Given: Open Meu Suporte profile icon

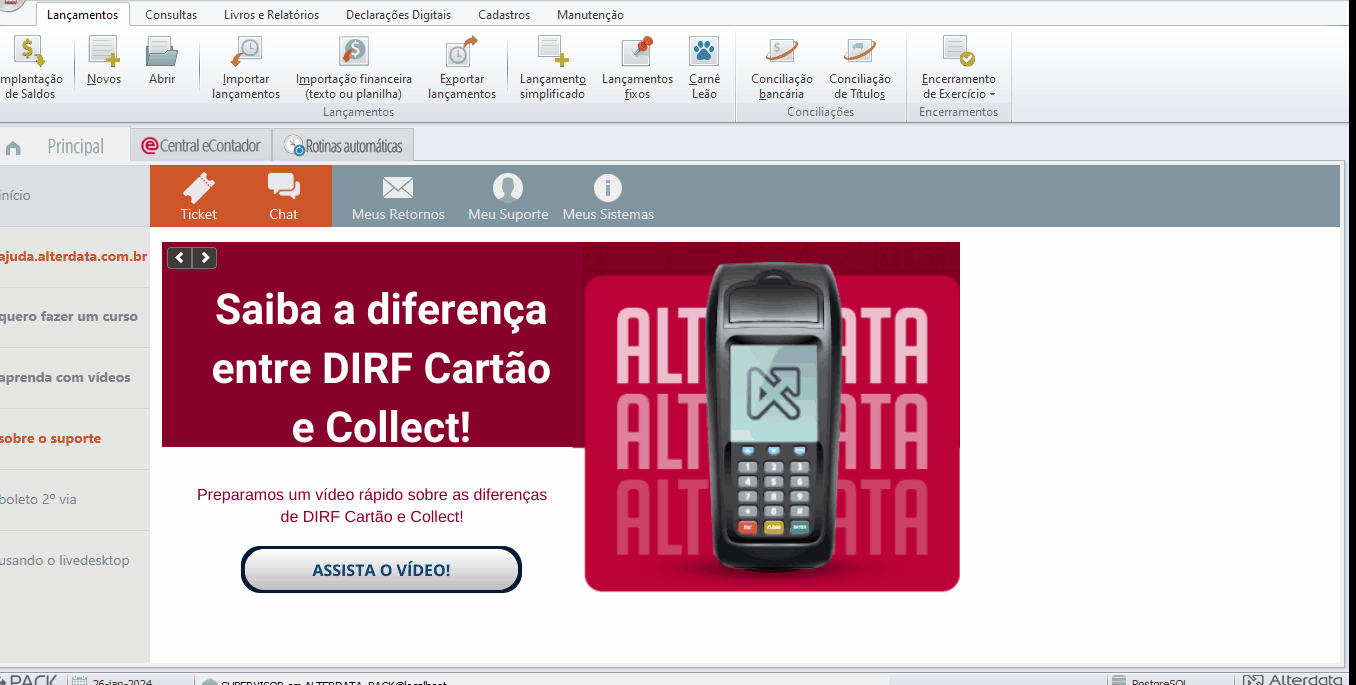Looking at the screenshot, I should [508, 196].
